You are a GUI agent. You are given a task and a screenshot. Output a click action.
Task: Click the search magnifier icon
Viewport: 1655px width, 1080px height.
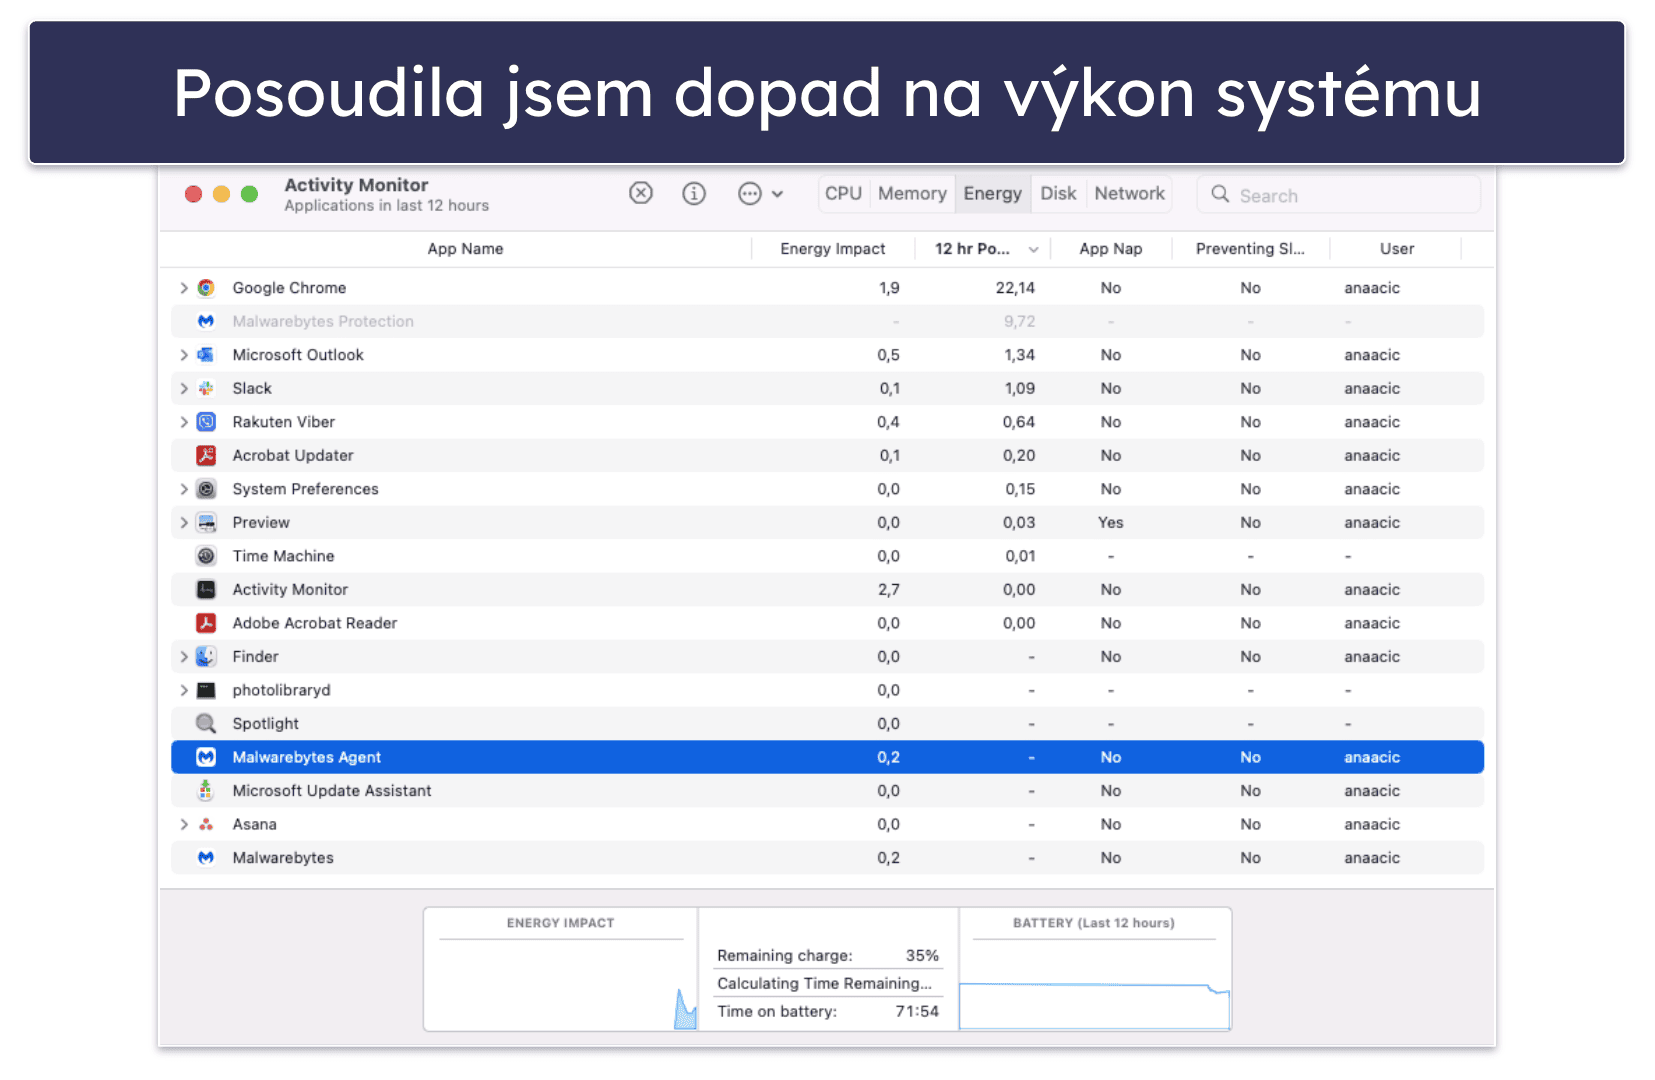pyautogui.click(x=1220, y=194)
